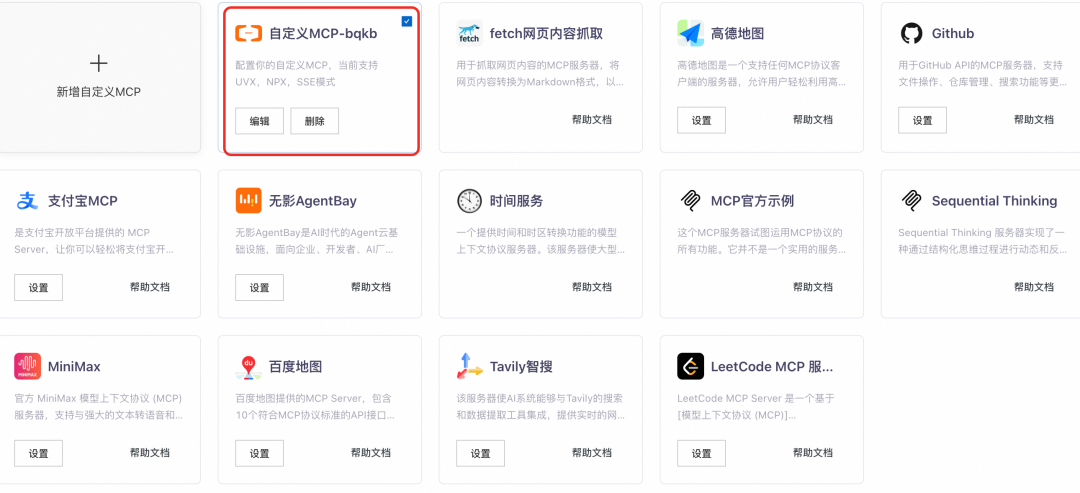Click the Github octocat icon
The image size is (1080, 493).
[911, 33]
